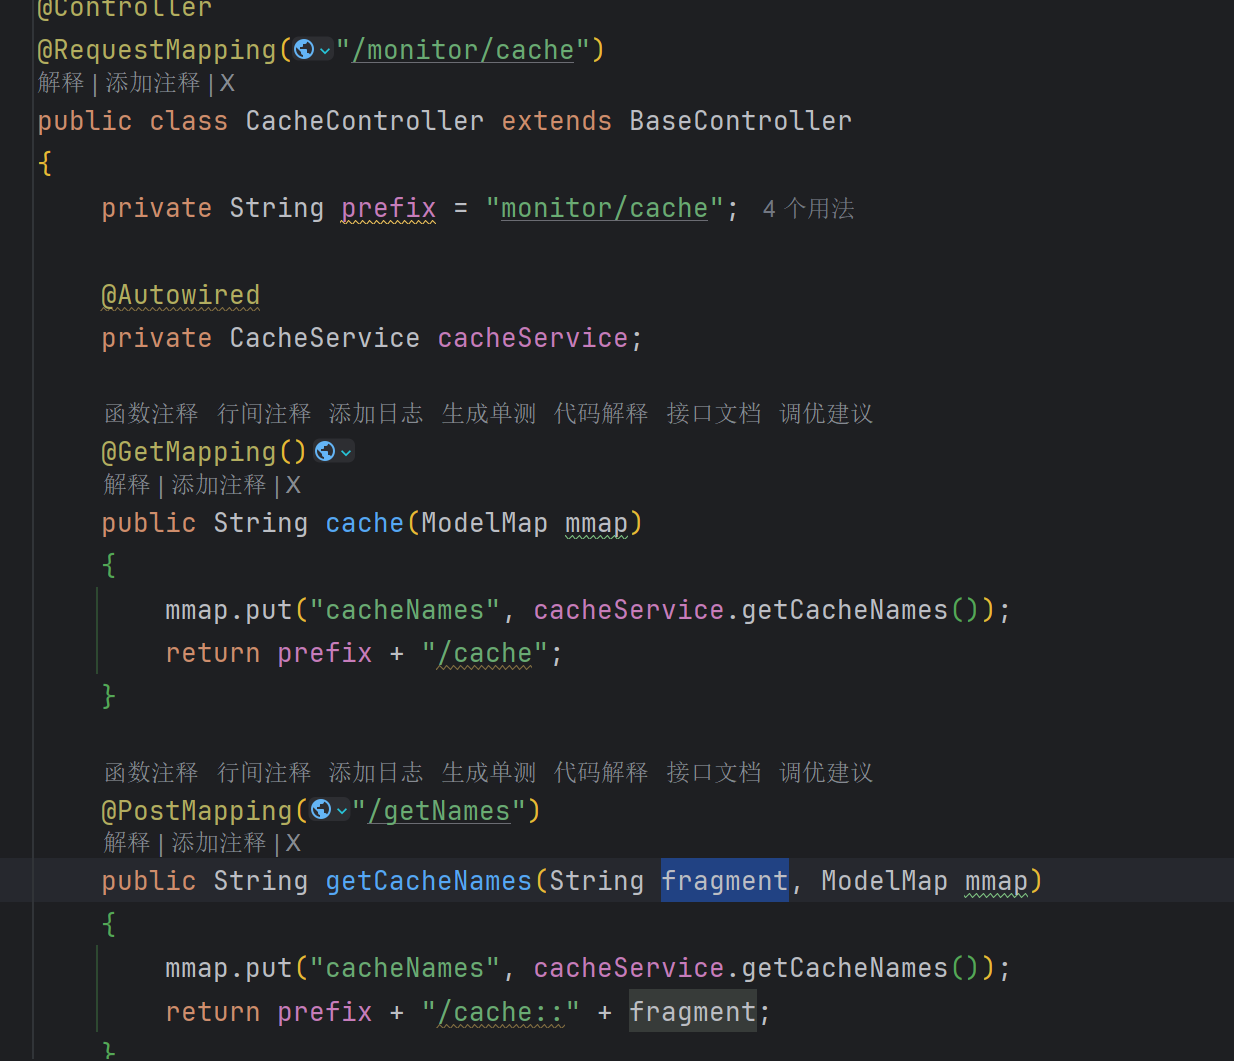1234x1061 pixels.
Task: Click the highlighted fragment parameter
Action: coord(724,881)
